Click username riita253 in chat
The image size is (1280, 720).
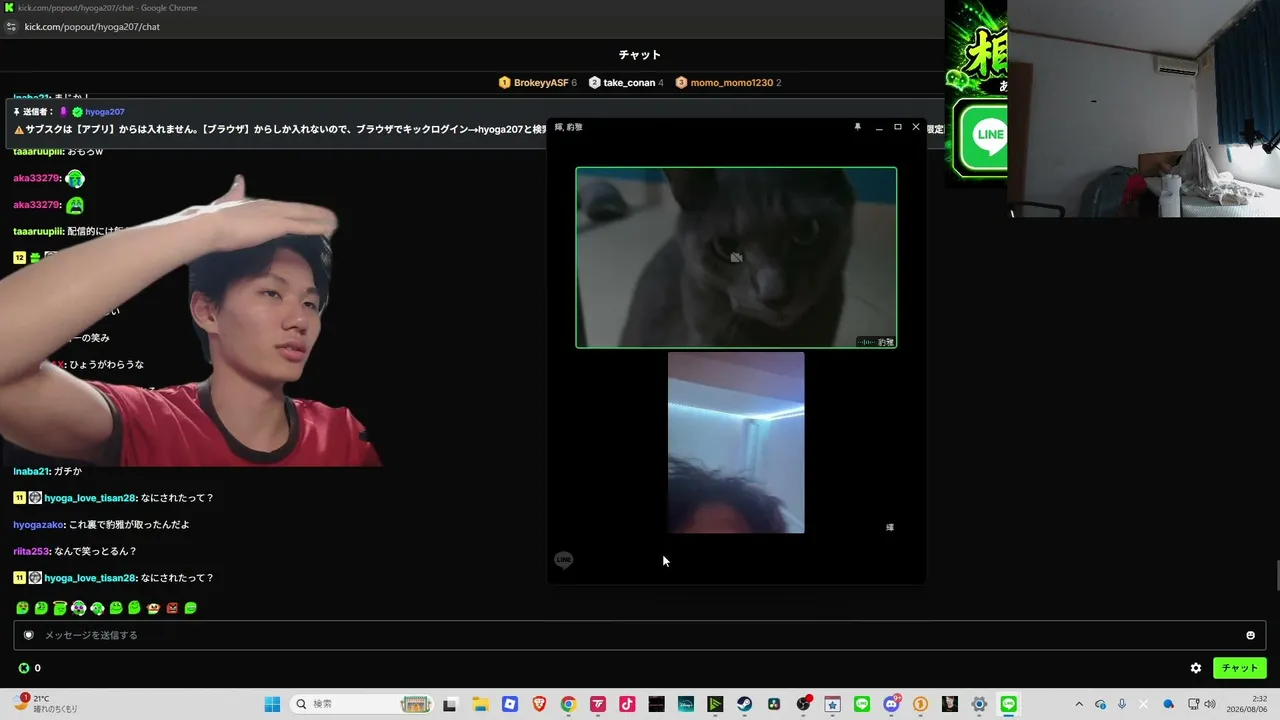coord(32,551)
